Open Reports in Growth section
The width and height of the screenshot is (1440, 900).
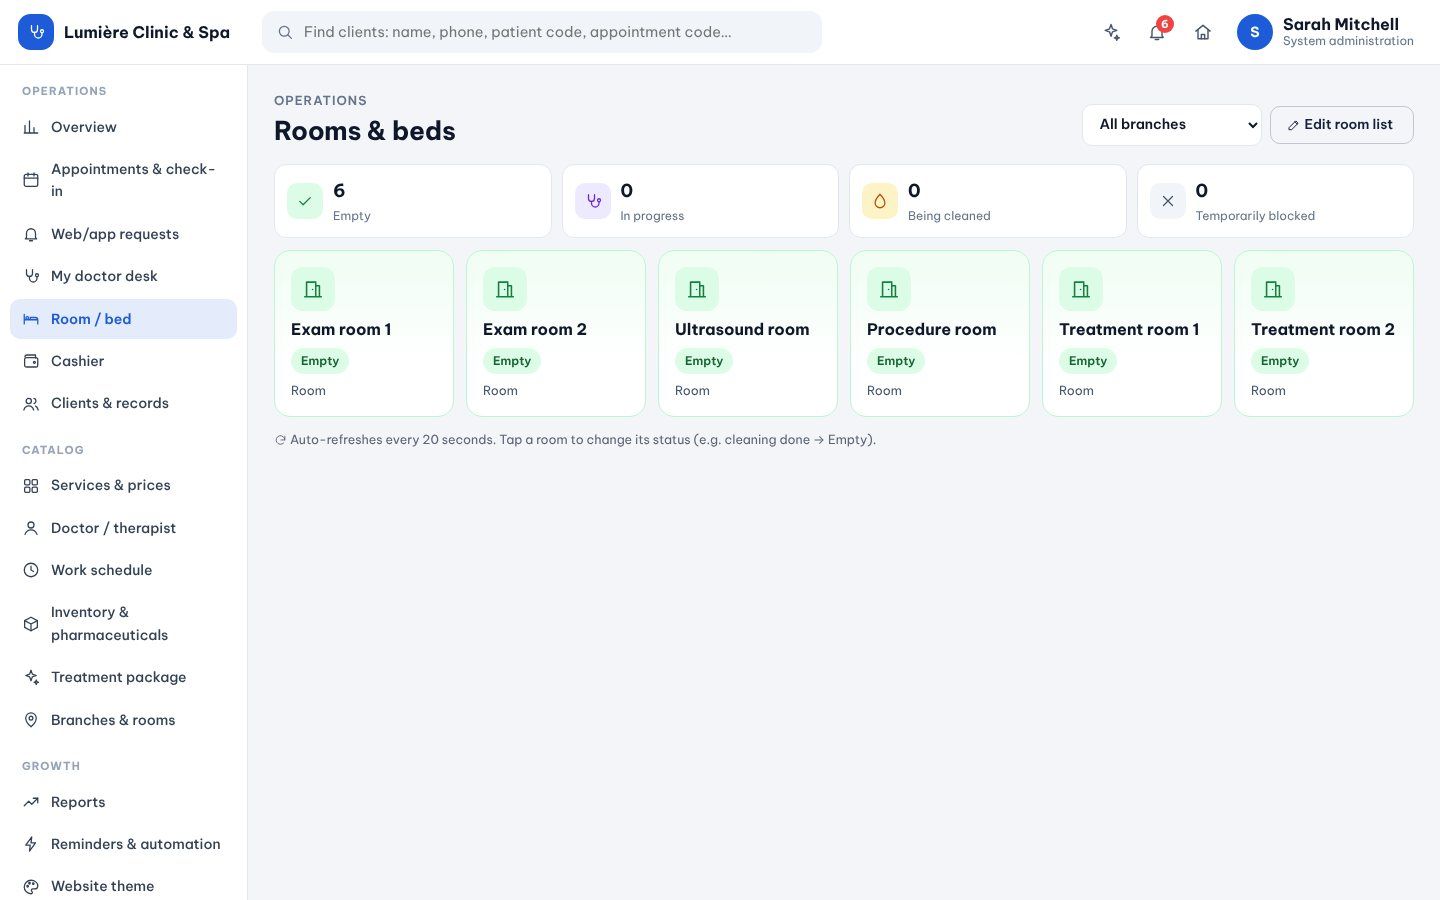[x=123, y=802]
